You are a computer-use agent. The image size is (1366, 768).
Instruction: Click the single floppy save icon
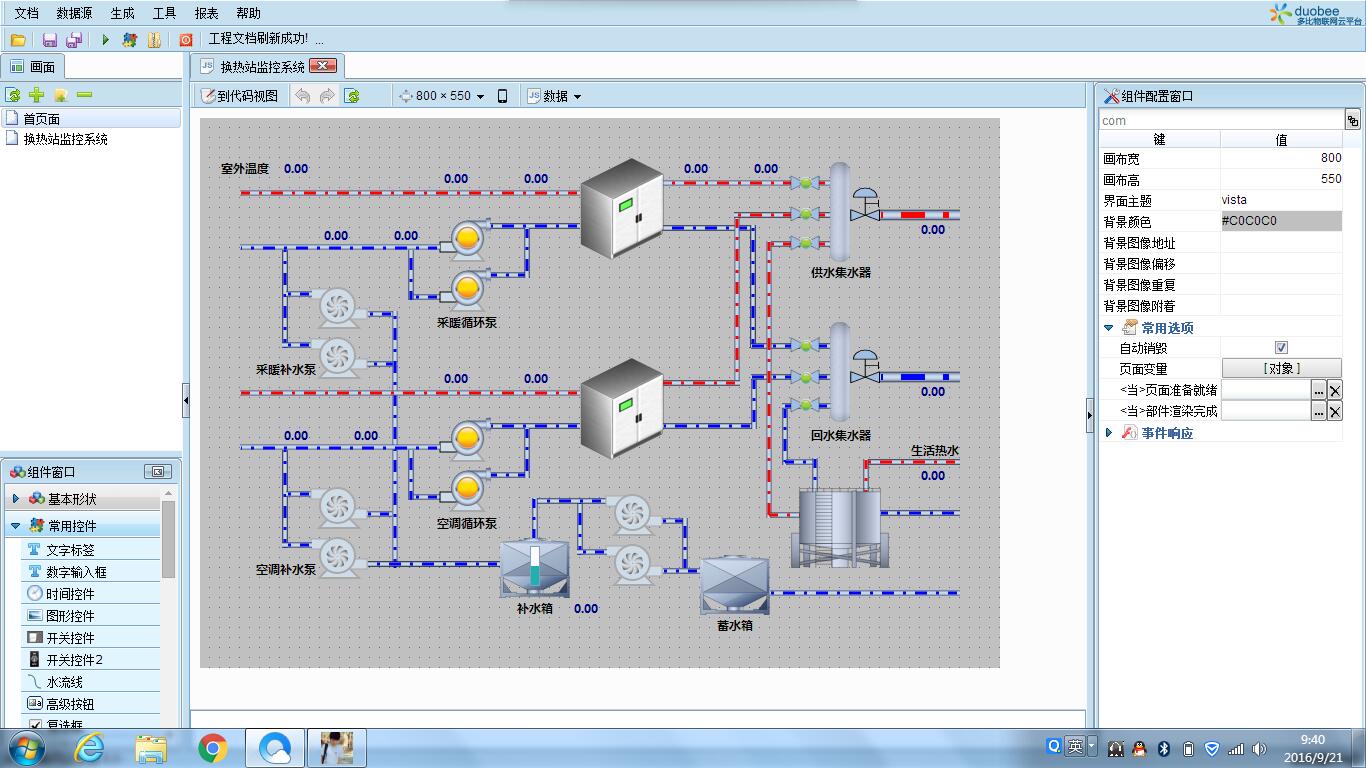[x=50, y=40]
